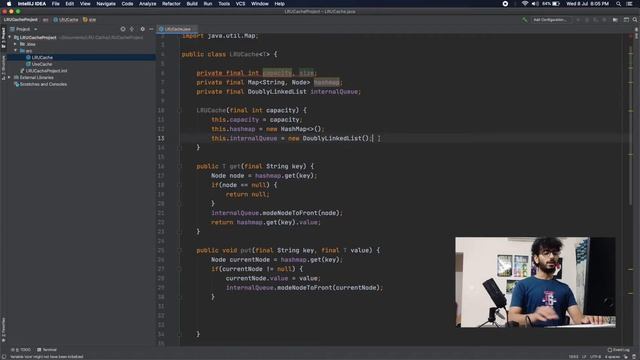Open the Edit menu
The image size is (640, 360).
click(70, 4)
